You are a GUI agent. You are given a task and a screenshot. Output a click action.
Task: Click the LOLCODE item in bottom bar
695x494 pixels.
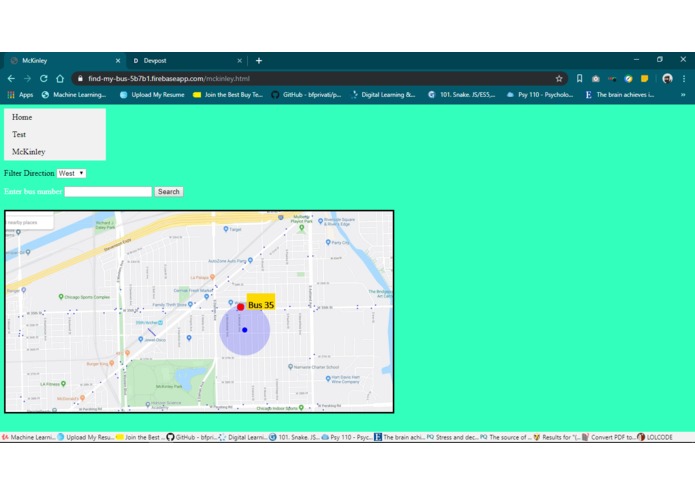coord(655,437)
